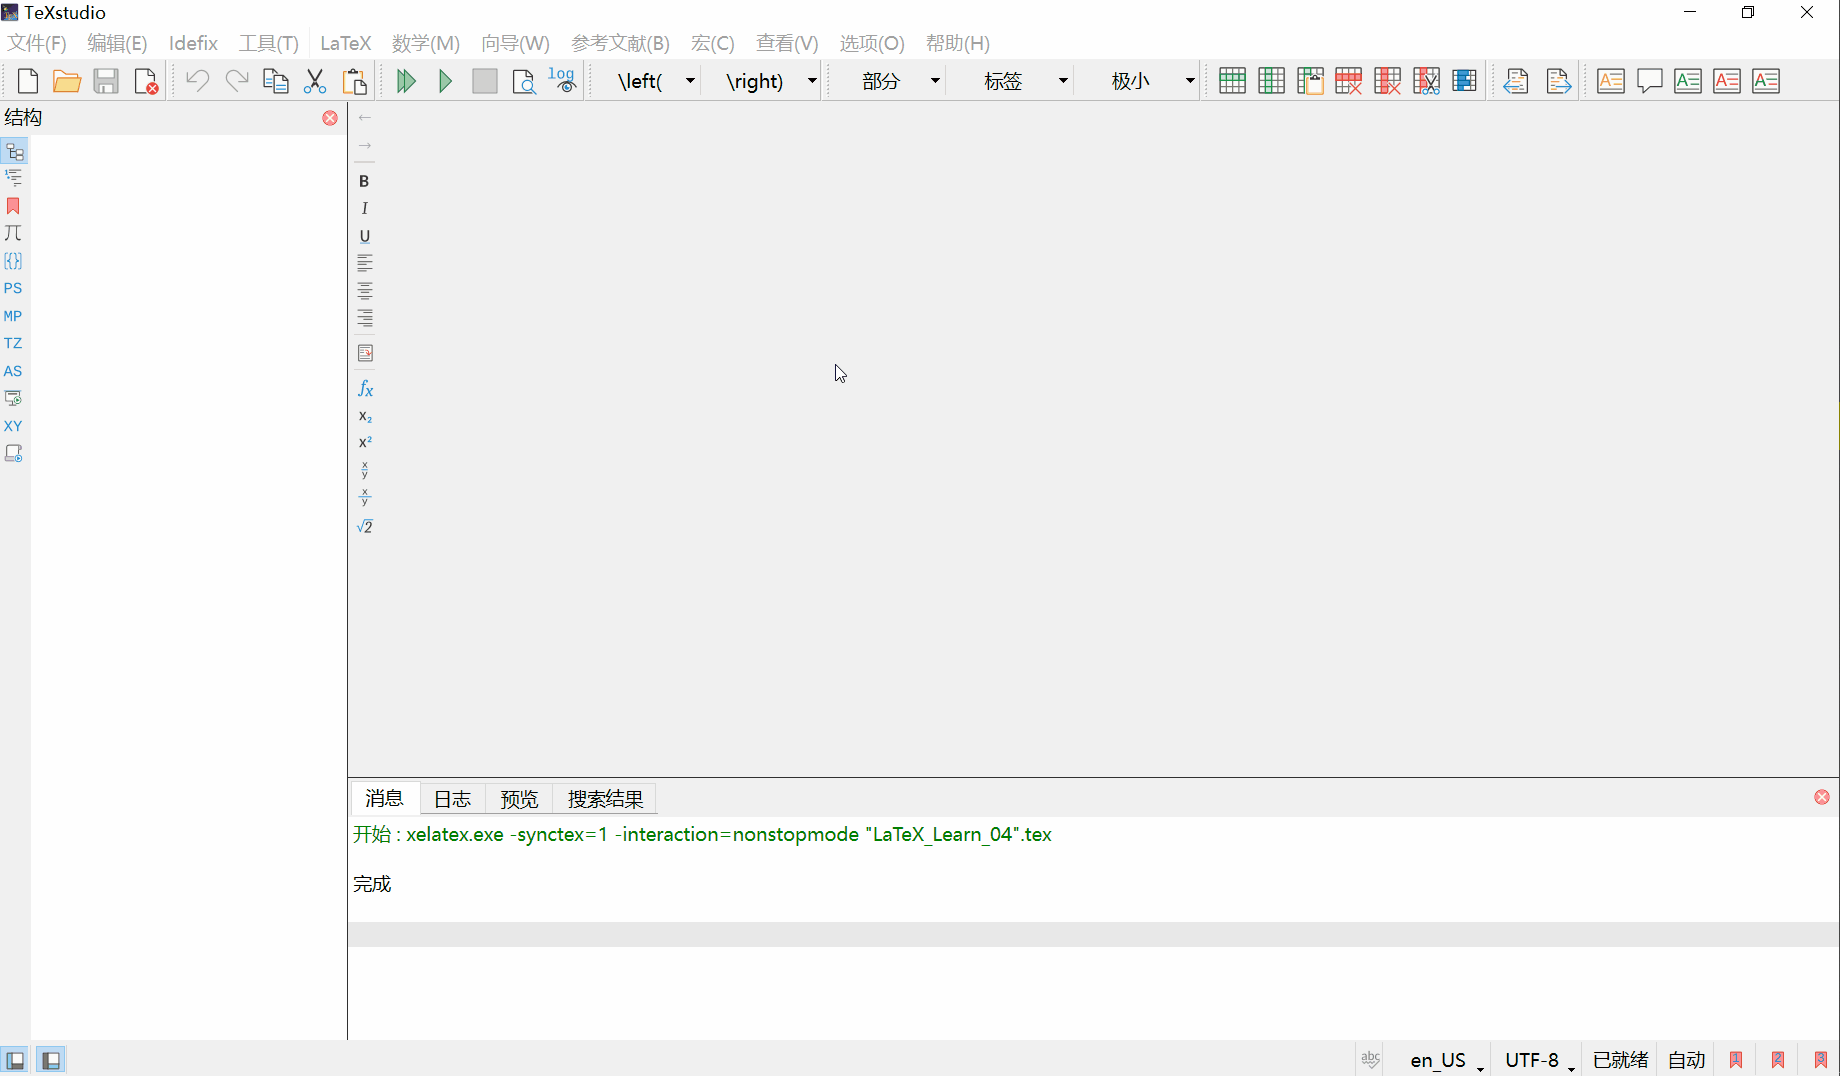The image size is (1840, 1076).
Task: Open the 选项(O) menu
Action: tap(872, 43)
